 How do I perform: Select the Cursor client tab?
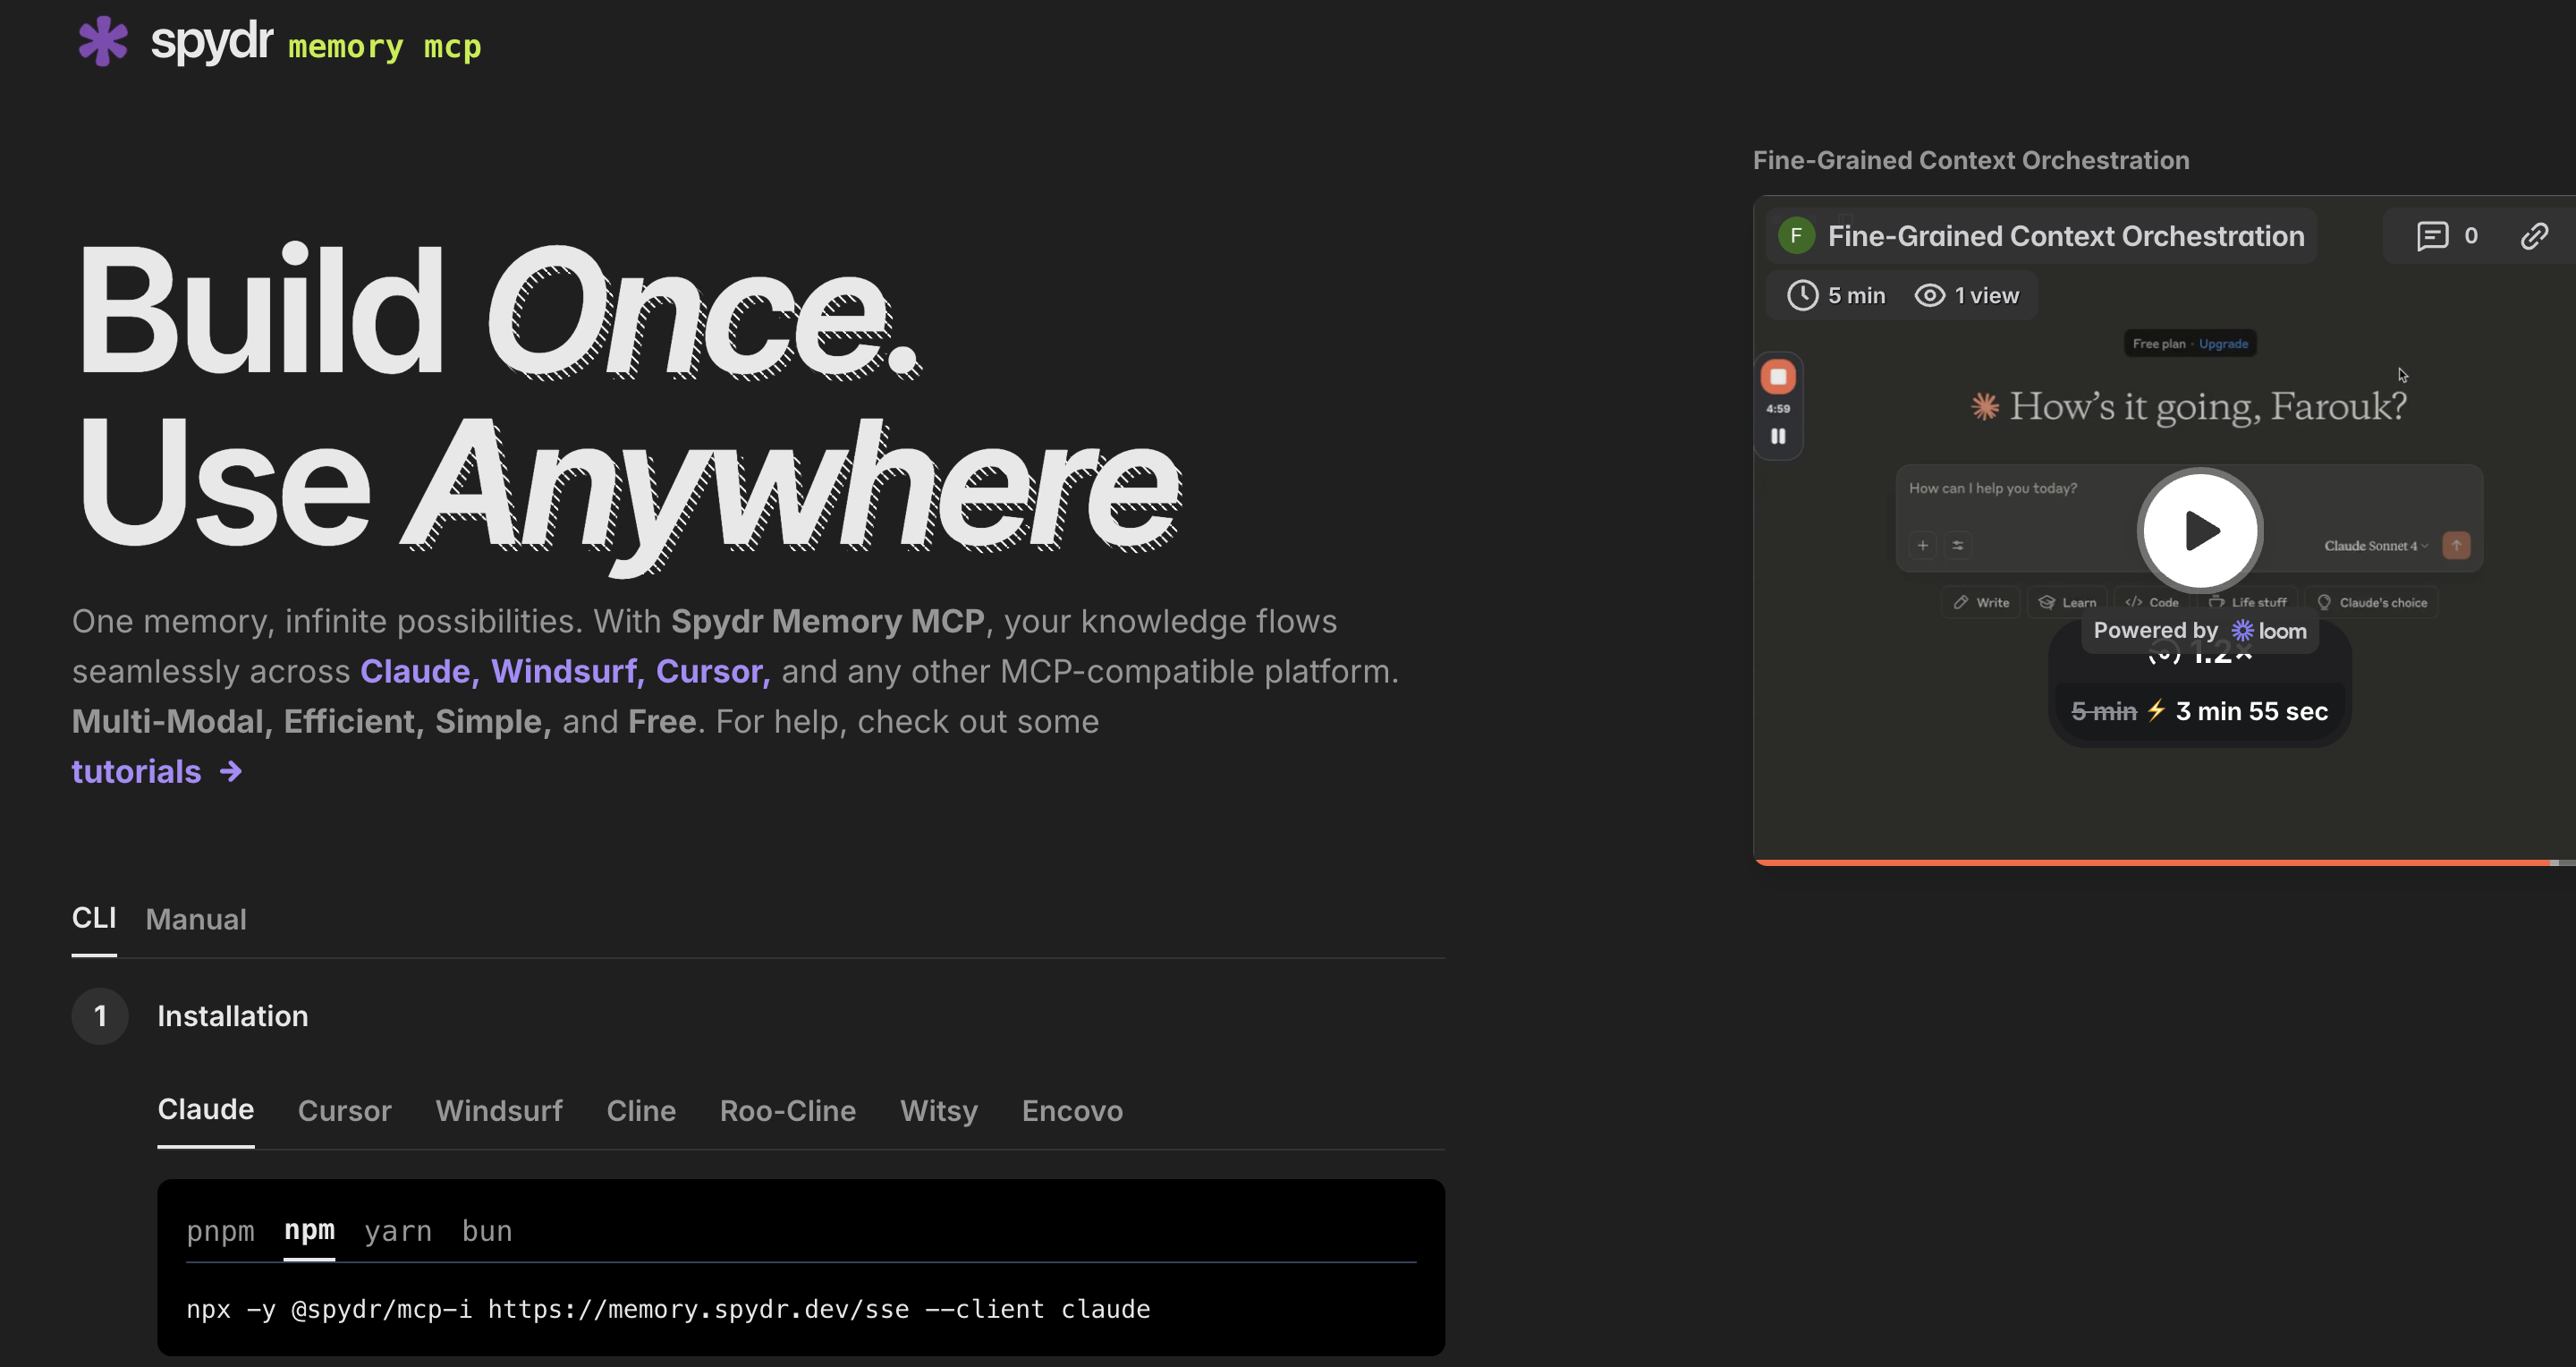[x=345, y=1111]
